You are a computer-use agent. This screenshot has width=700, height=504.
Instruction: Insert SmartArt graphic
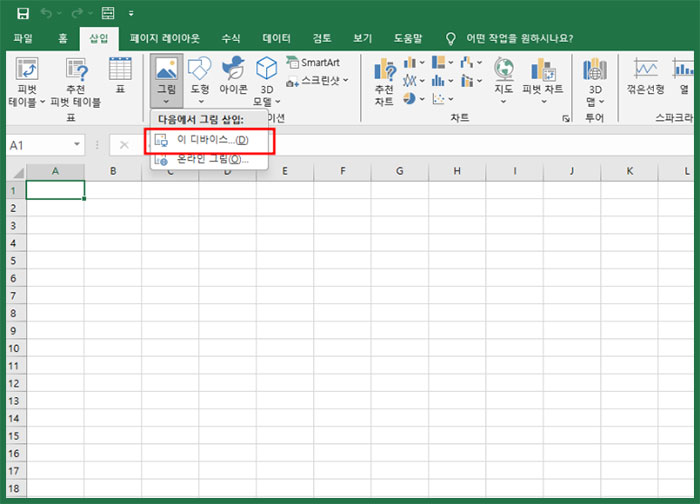tap(313, 62)
